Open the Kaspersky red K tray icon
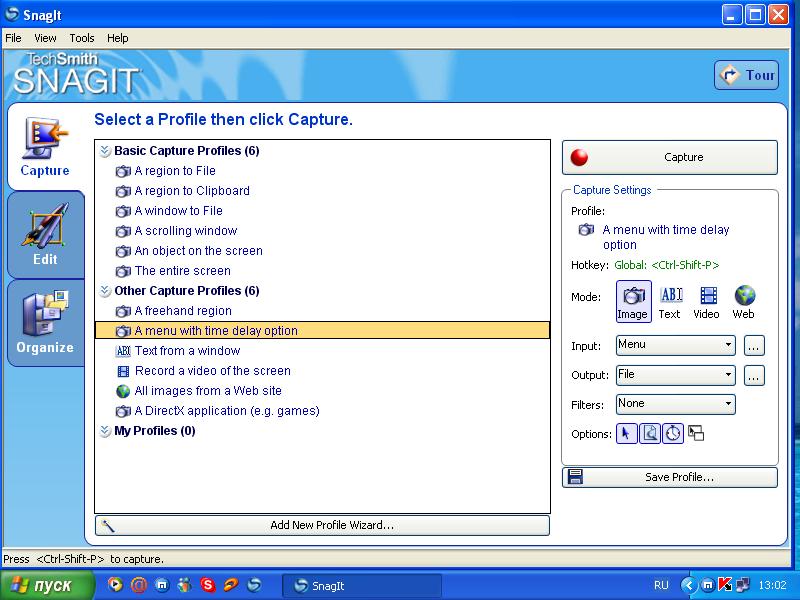800x600 pixels. coord(725,585)
